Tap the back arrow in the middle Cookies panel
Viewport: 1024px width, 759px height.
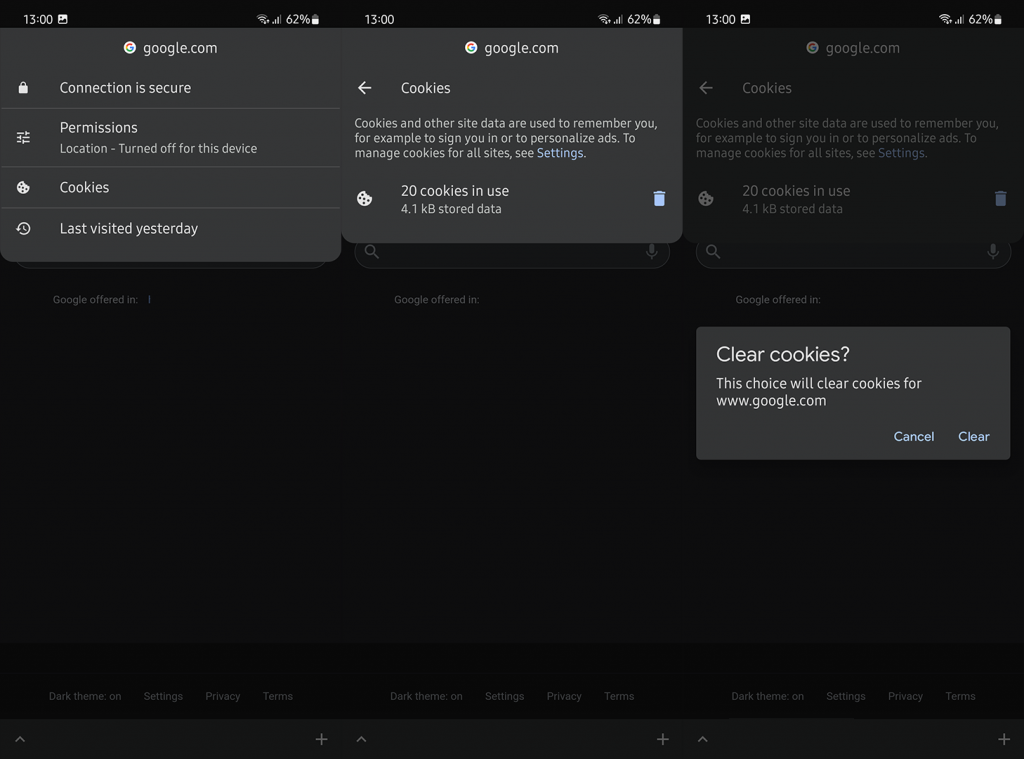click(x=364, y=88)
